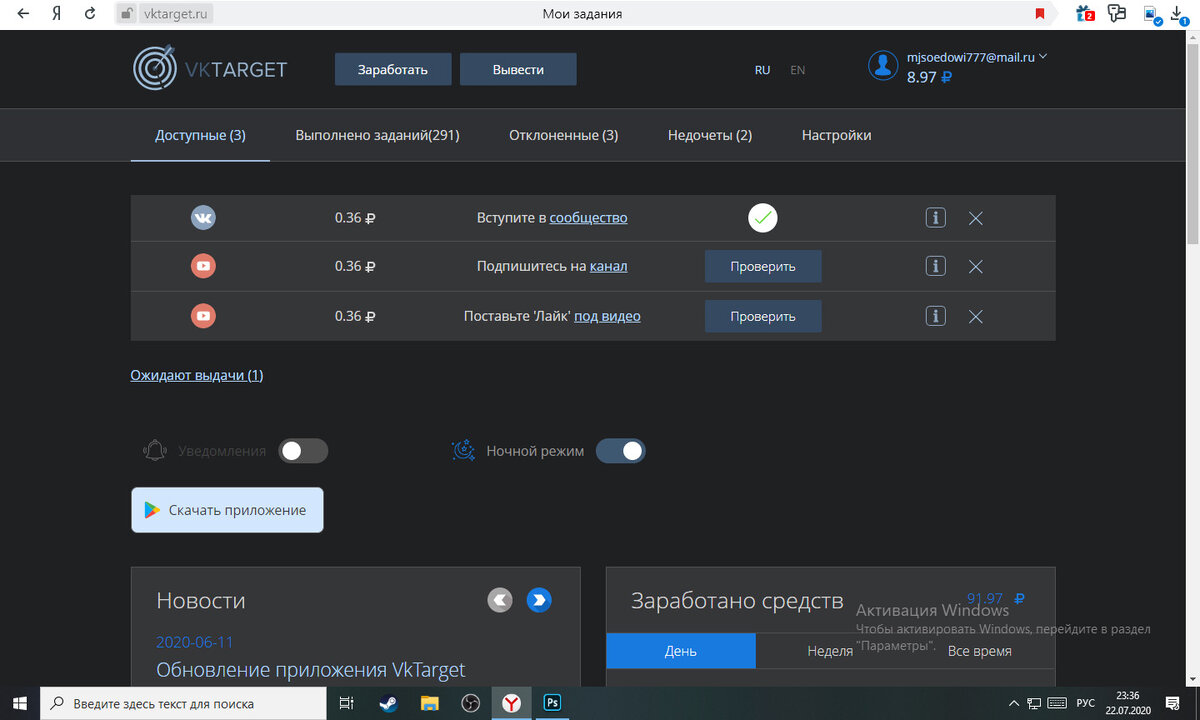Select День earnings tab
1200x720 pixels.
[x=681, y=651]
